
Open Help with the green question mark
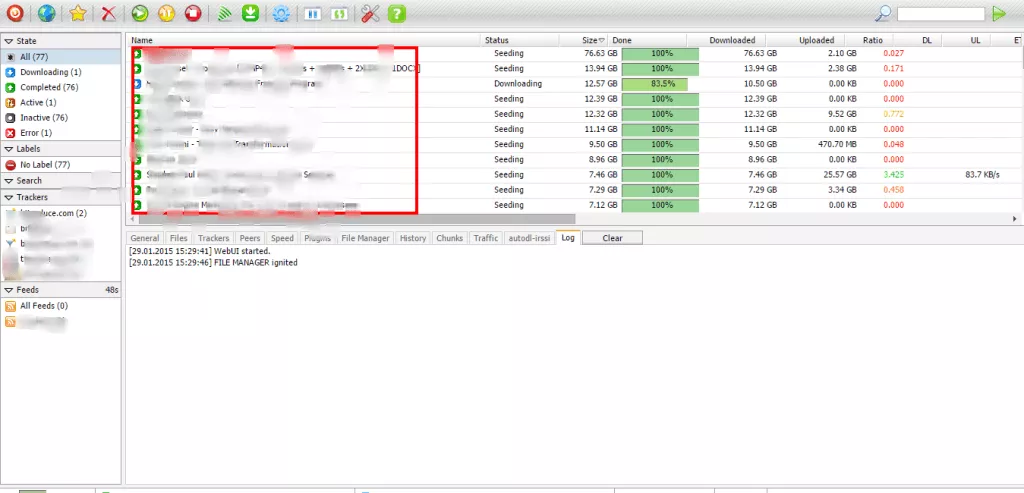point(397,14)
